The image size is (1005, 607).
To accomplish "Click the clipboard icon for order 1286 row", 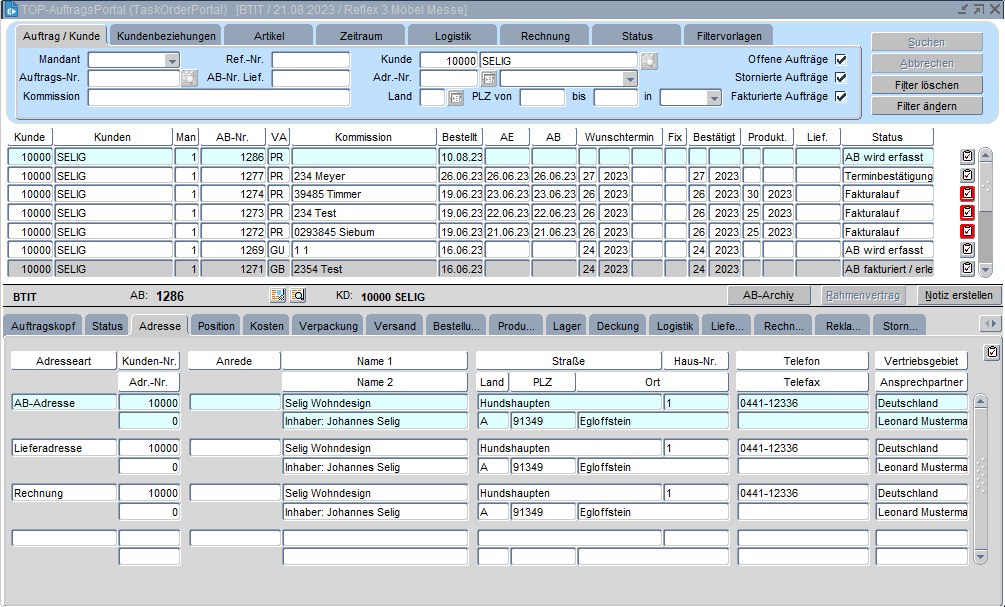I will (967, 157).
